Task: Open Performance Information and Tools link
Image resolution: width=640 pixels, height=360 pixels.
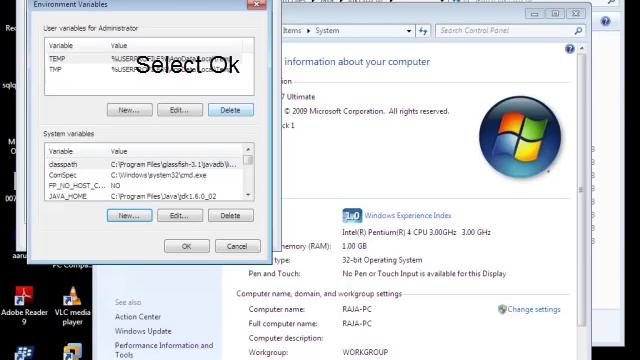Action: coord(164,350)
